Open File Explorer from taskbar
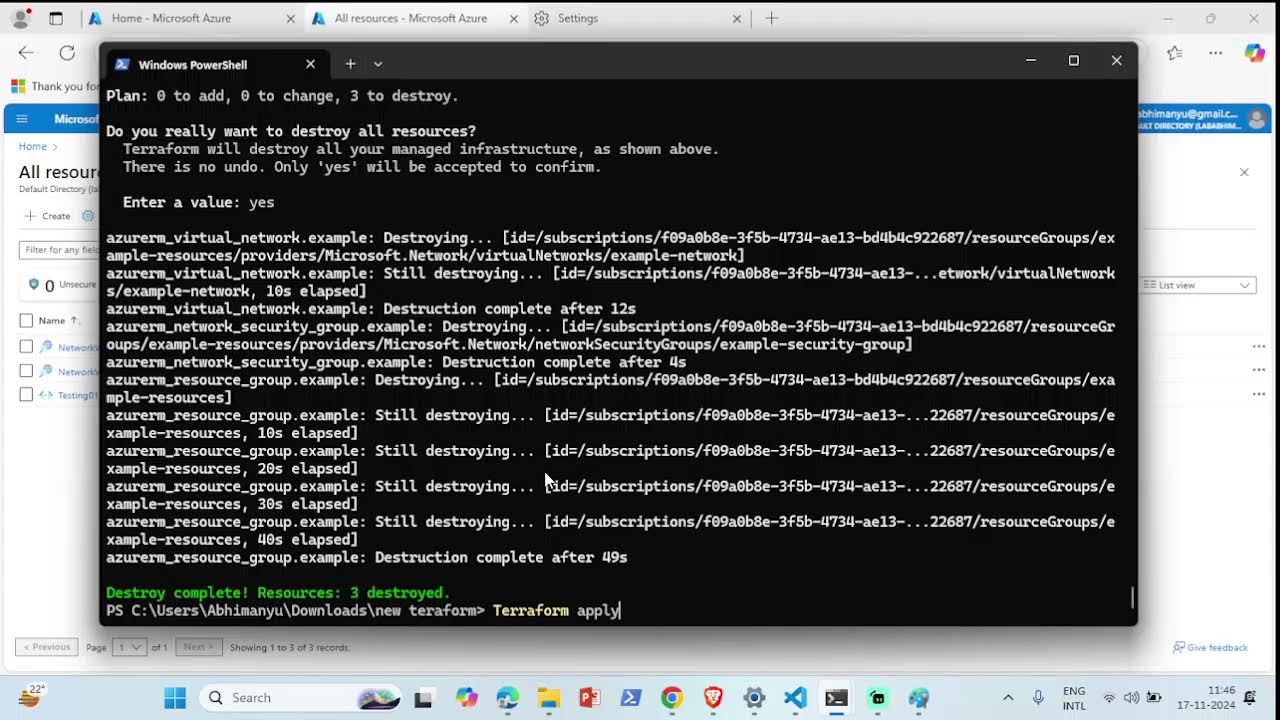 pos(548,698)
